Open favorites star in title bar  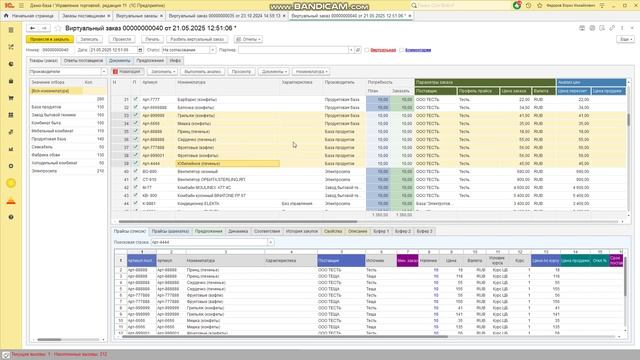[x=540, y=5]
